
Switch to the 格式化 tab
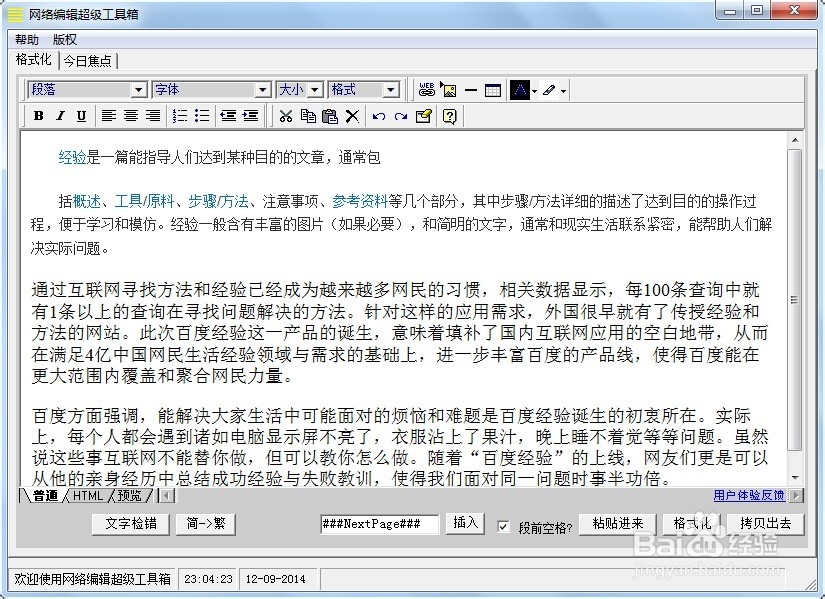34,59
